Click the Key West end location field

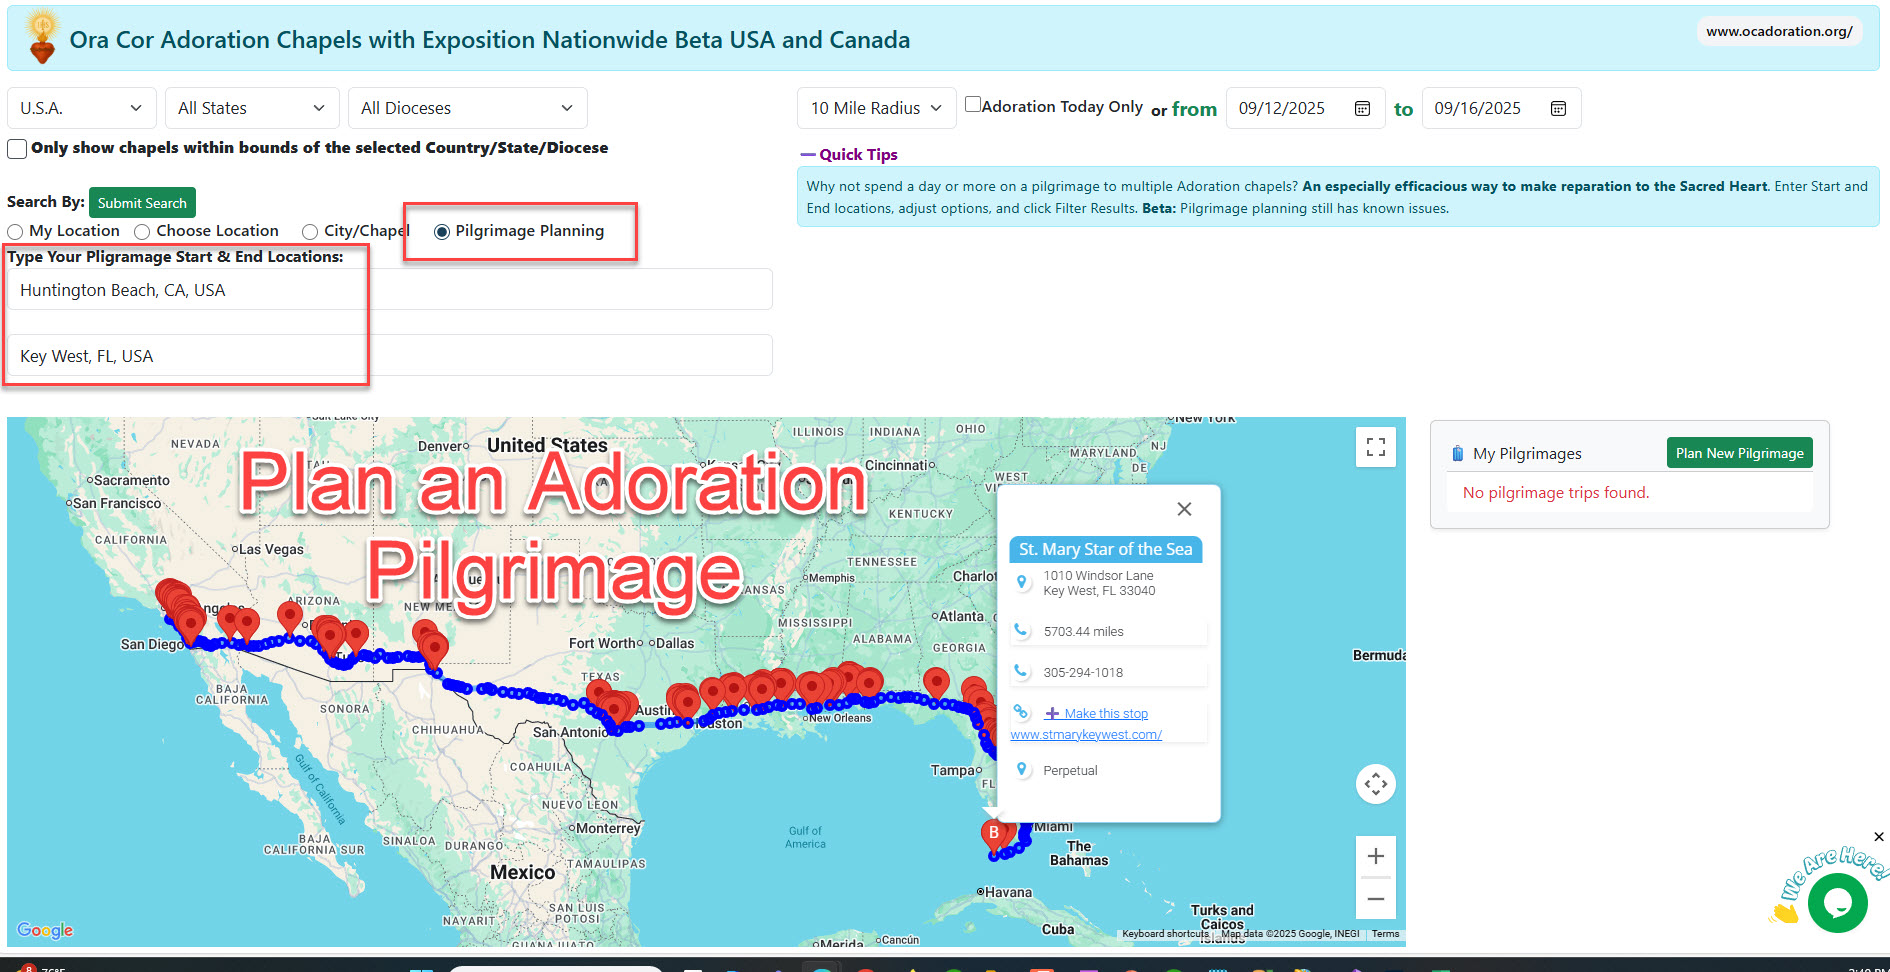[x=389, y=355]
